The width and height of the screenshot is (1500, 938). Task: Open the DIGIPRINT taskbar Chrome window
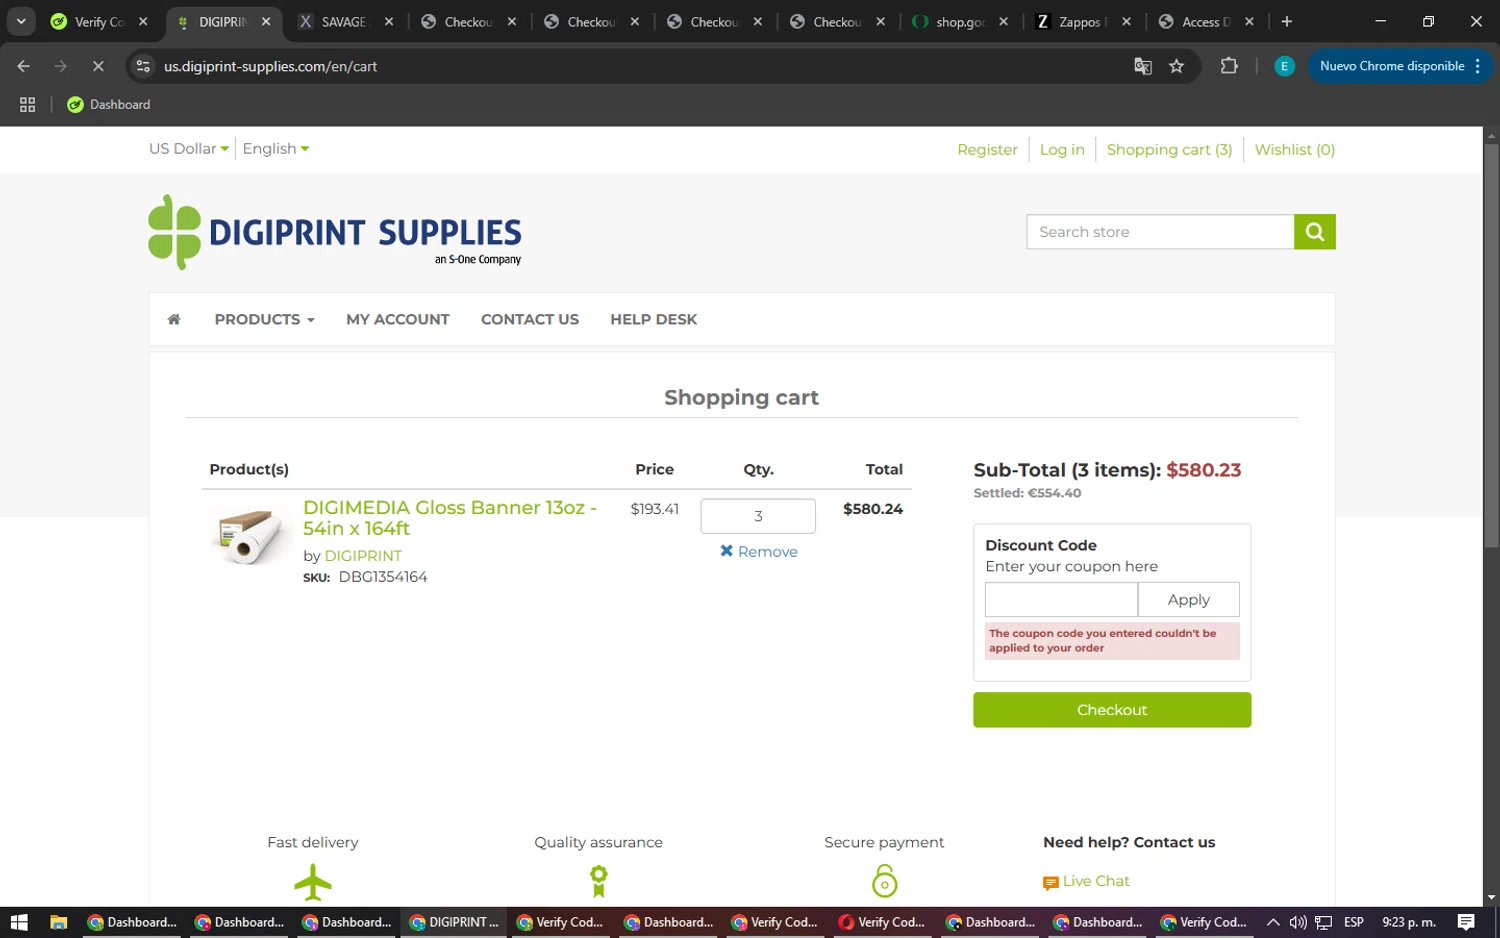455,922
